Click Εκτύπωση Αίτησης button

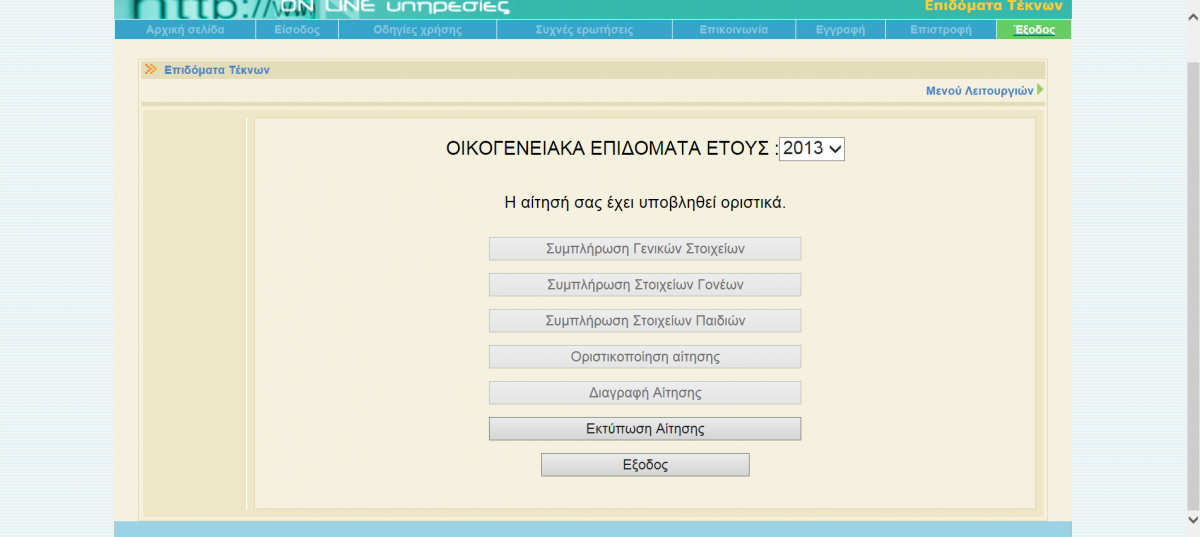pyautogui.click(x=645, y=429)
